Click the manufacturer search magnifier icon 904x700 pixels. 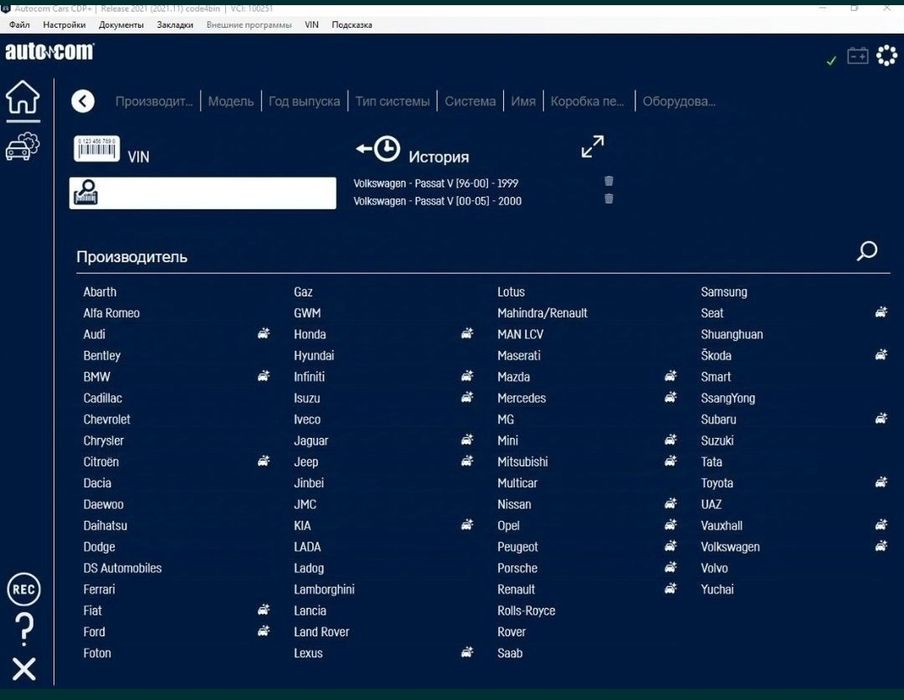pos(867,251)
